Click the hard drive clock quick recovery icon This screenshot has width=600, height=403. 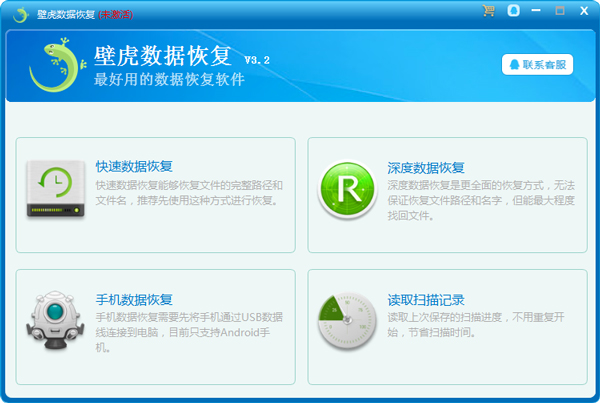point(55,189)
